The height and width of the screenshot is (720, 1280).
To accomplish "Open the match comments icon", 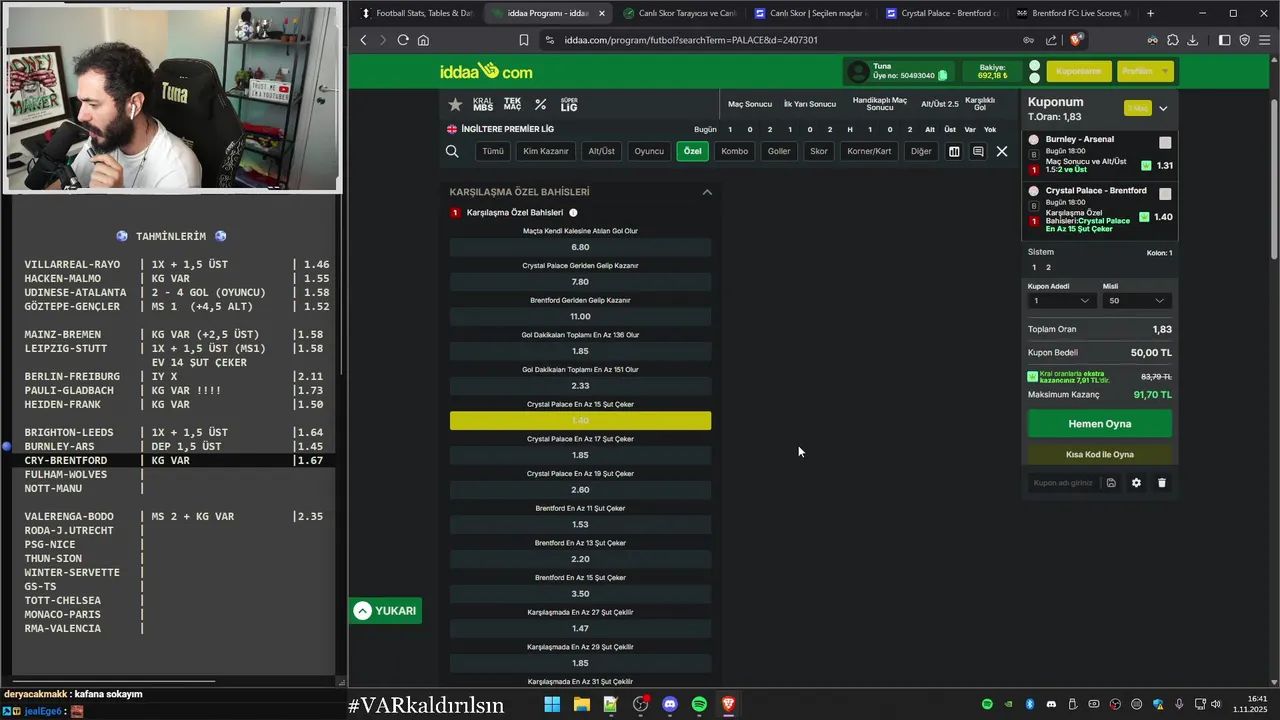I will (978, 151).
